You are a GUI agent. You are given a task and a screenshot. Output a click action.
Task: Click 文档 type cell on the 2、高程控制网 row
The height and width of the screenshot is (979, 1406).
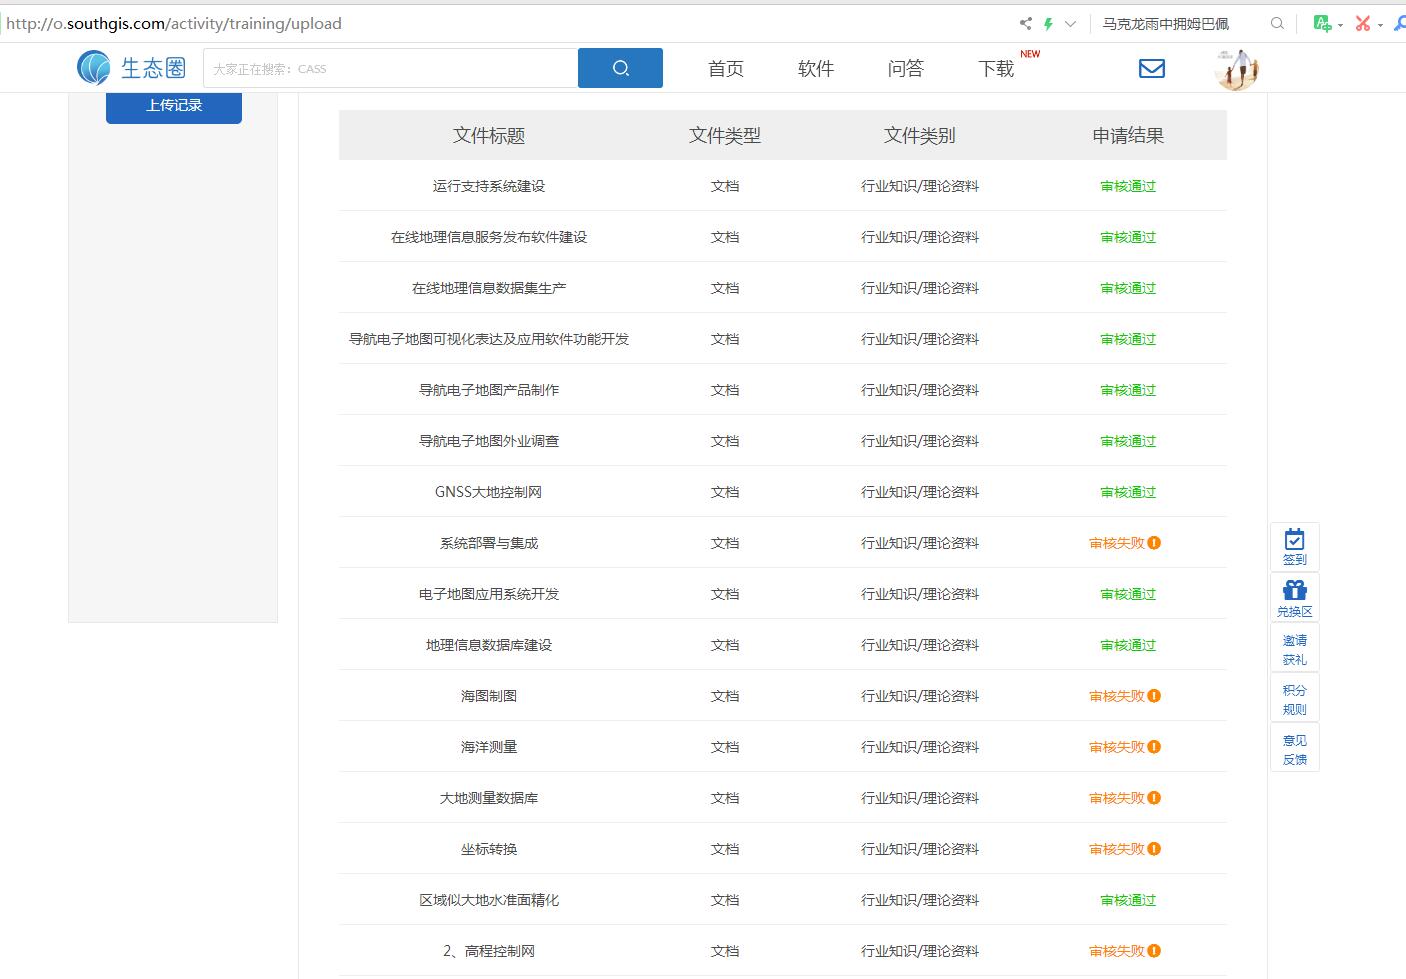pyautogui.click(x=725, y=951)
